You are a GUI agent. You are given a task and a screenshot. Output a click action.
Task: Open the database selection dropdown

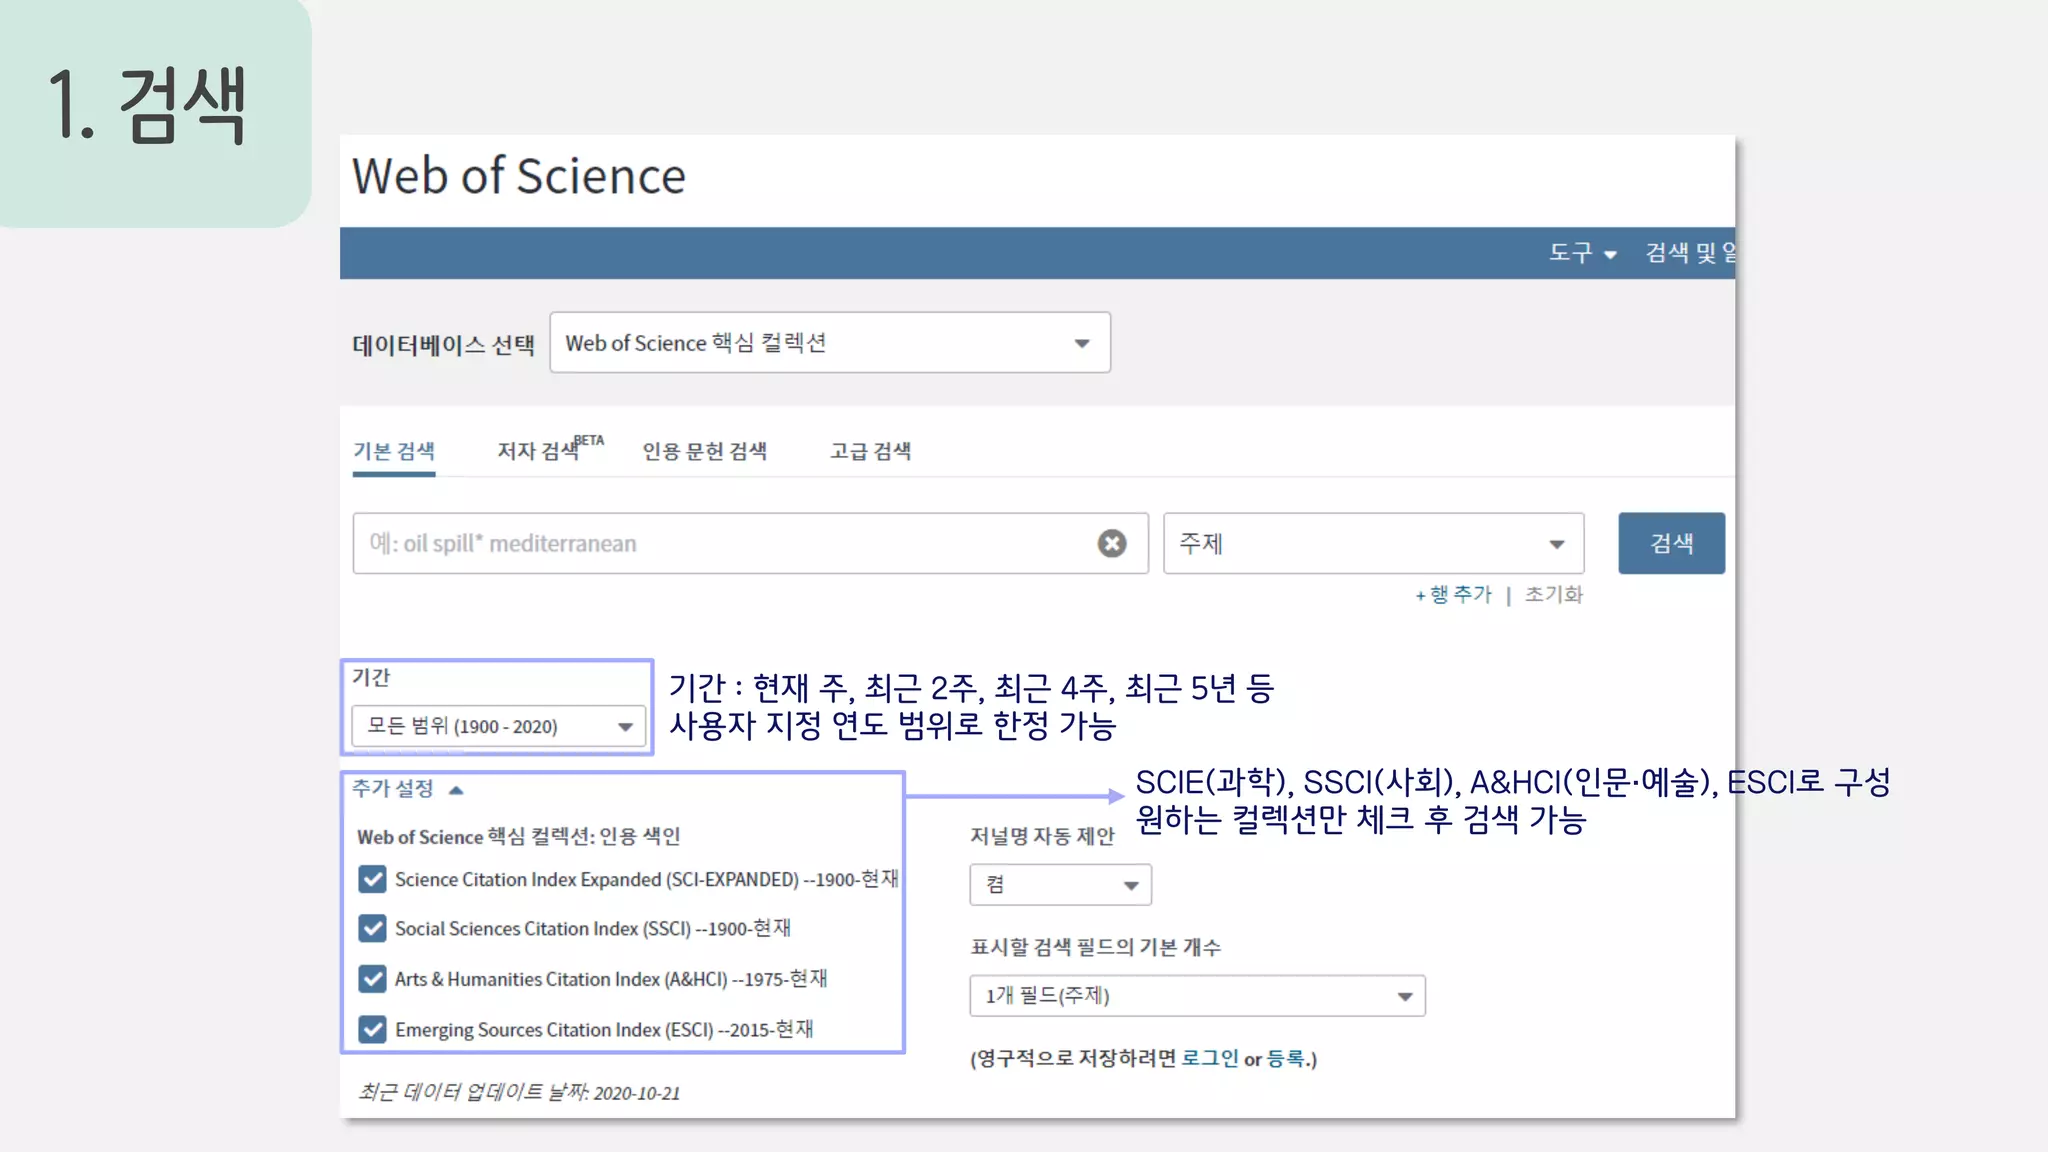829,343
